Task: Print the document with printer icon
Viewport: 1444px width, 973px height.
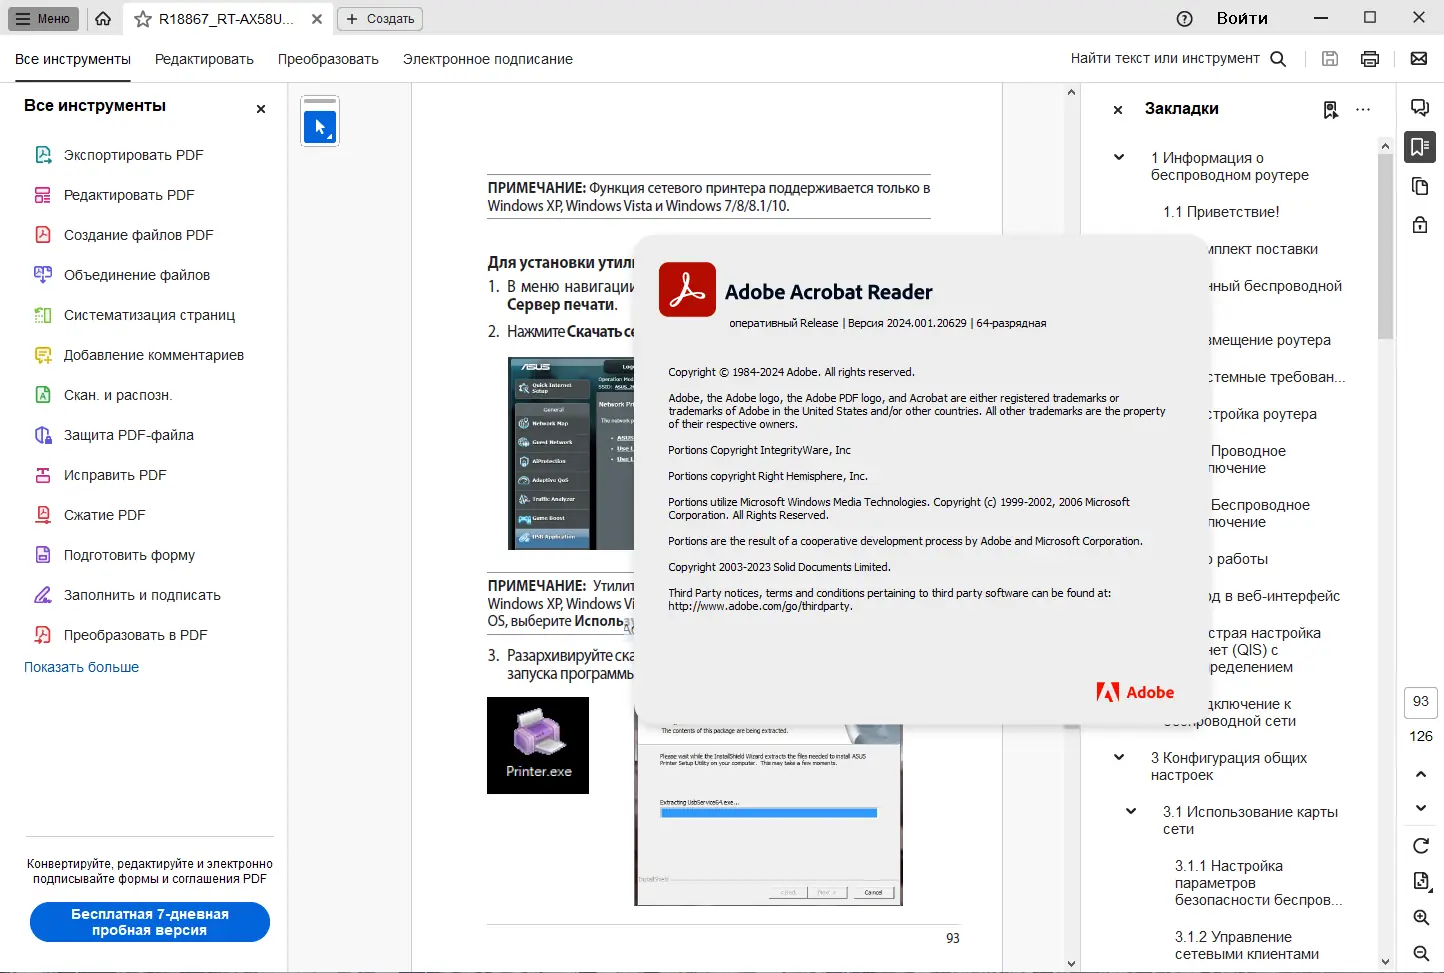Action: [x=1370, y=59]
